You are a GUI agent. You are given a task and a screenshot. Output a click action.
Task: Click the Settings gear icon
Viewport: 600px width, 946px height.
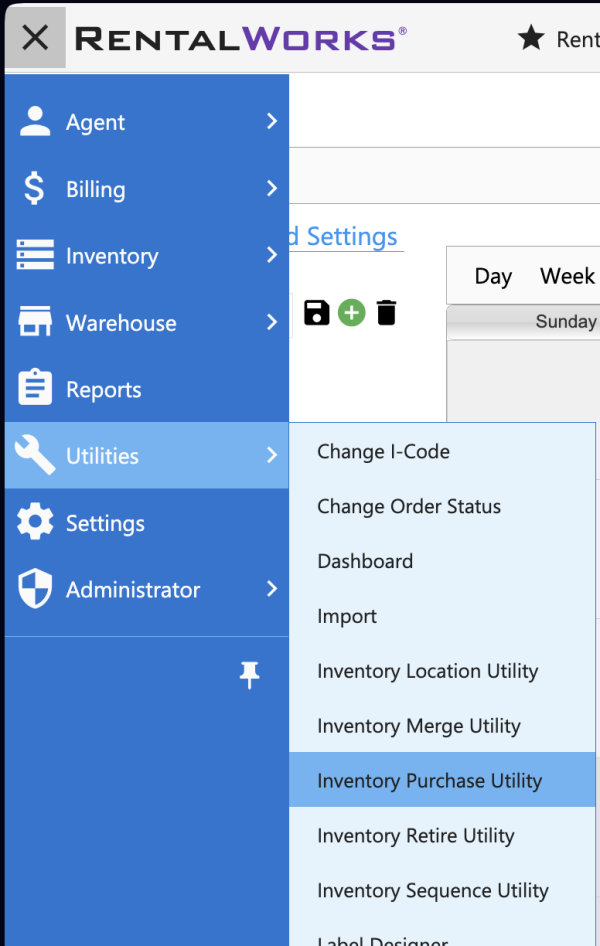coord(35,523)
